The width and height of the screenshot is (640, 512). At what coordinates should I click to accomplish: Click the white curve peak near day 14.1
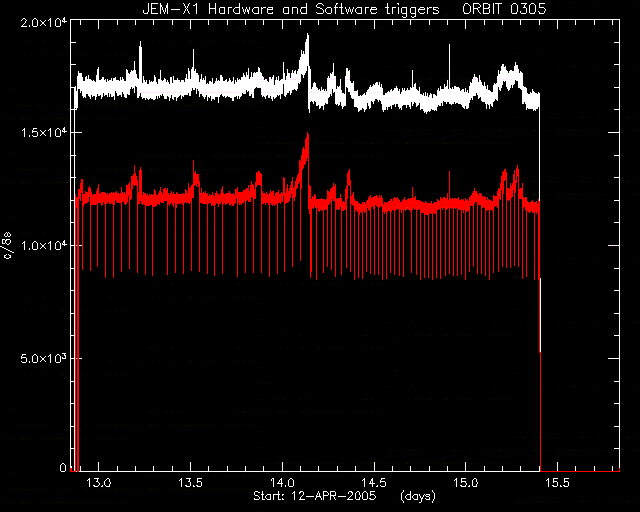coord(307,37)
